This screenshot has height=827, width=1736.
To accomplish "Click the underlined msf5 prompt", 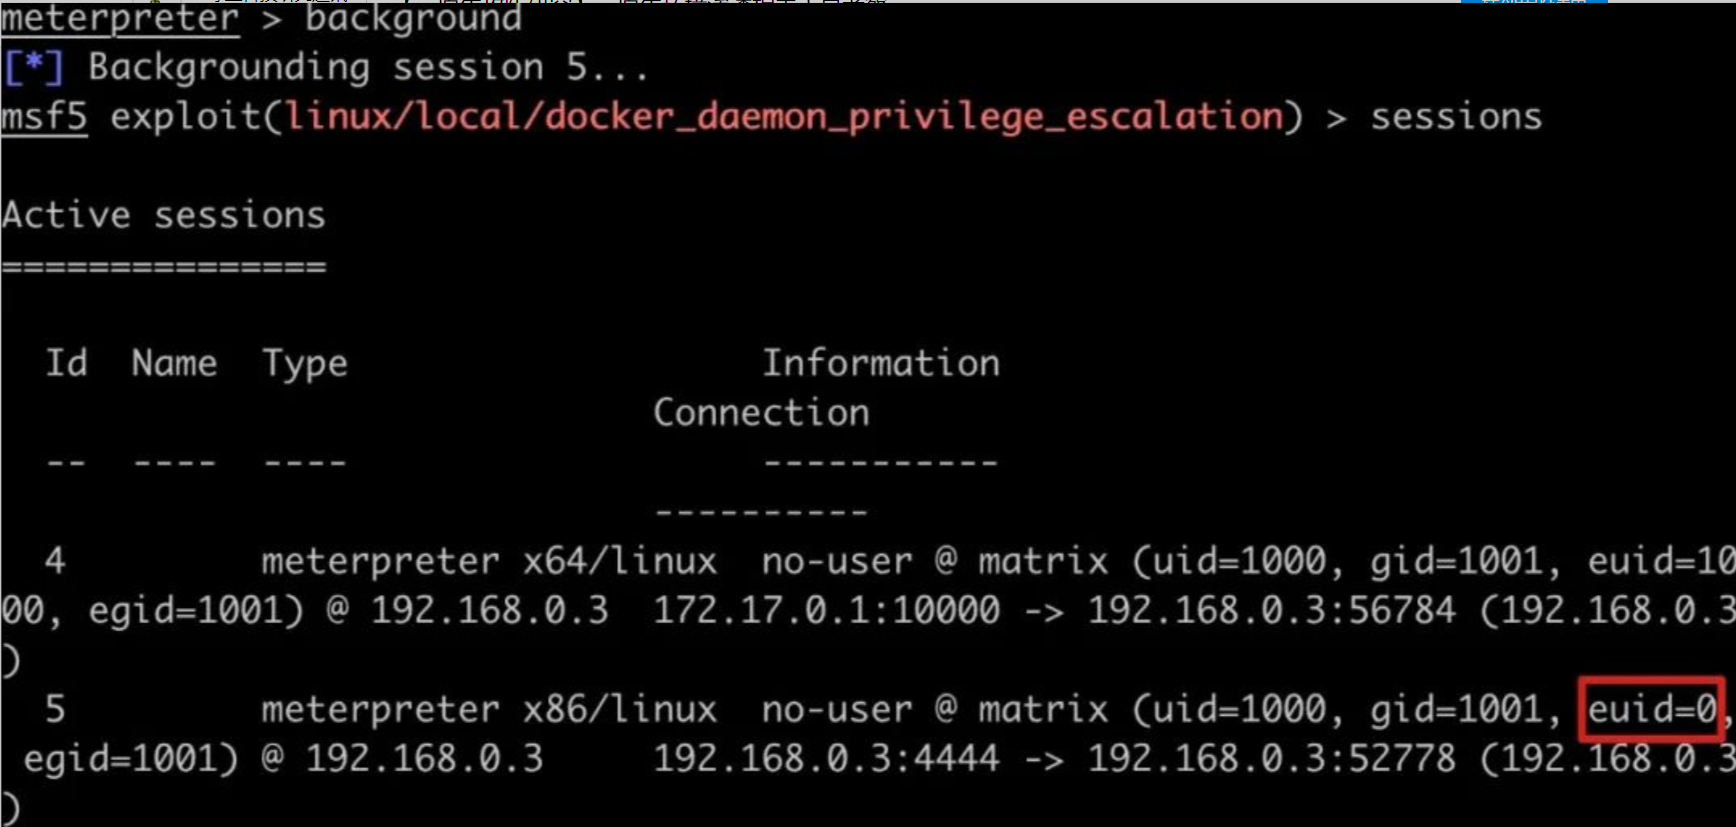I will tap(44, 117).
